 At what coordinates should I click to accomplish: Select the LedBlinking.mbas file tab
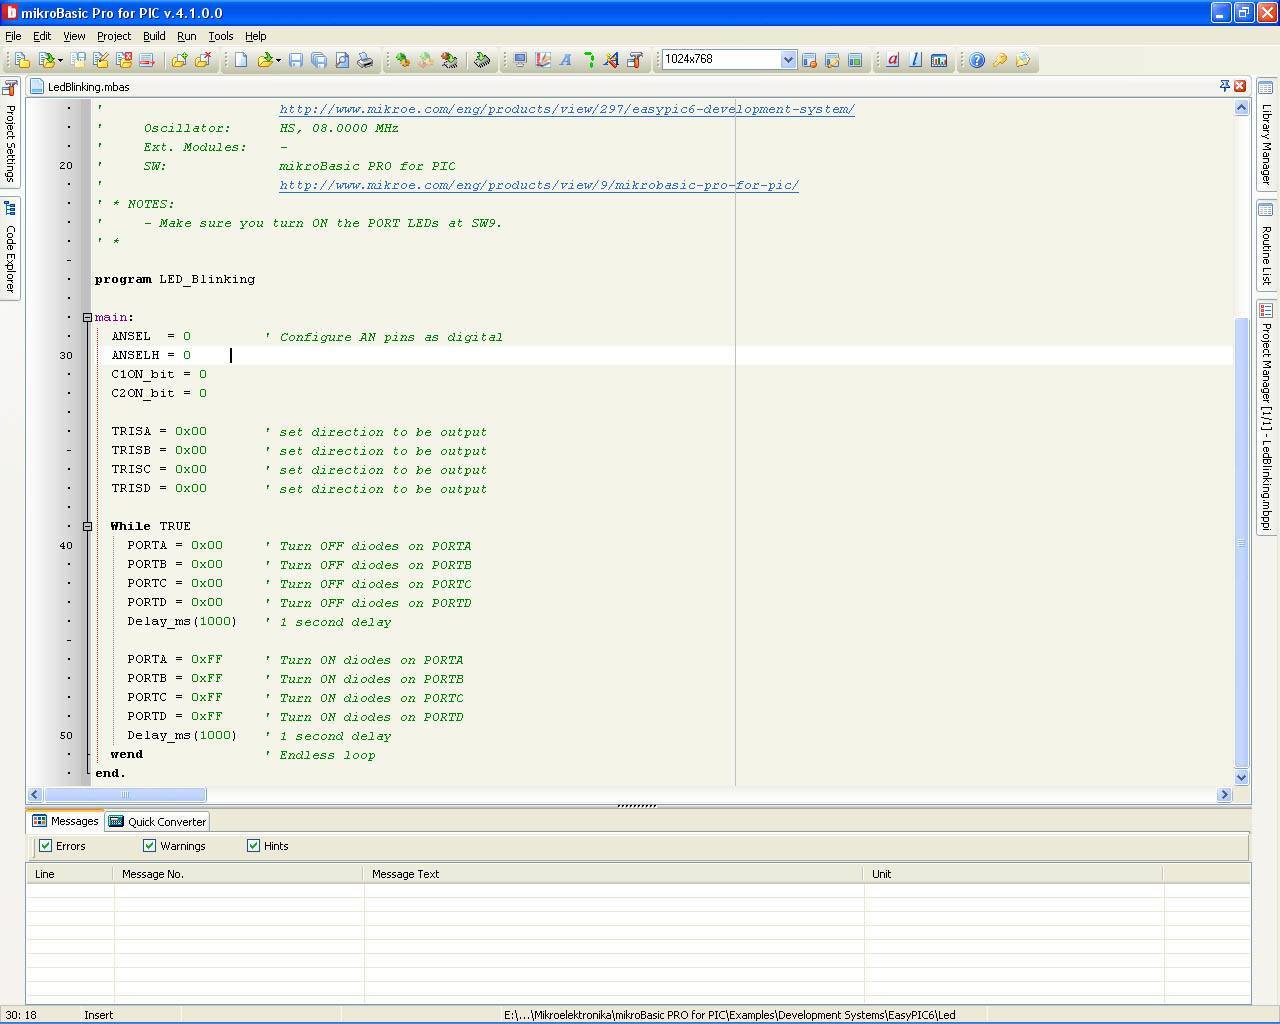coord(80,87)
